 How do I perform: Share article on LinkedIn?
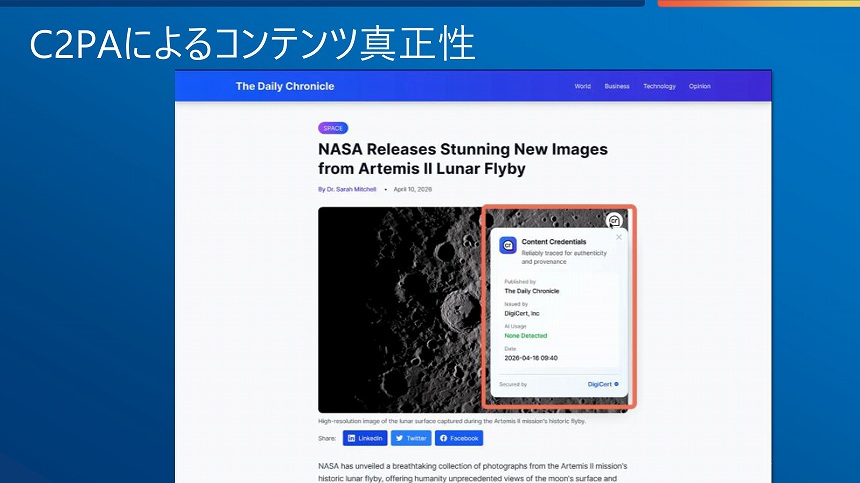click(x=365, y=438)
